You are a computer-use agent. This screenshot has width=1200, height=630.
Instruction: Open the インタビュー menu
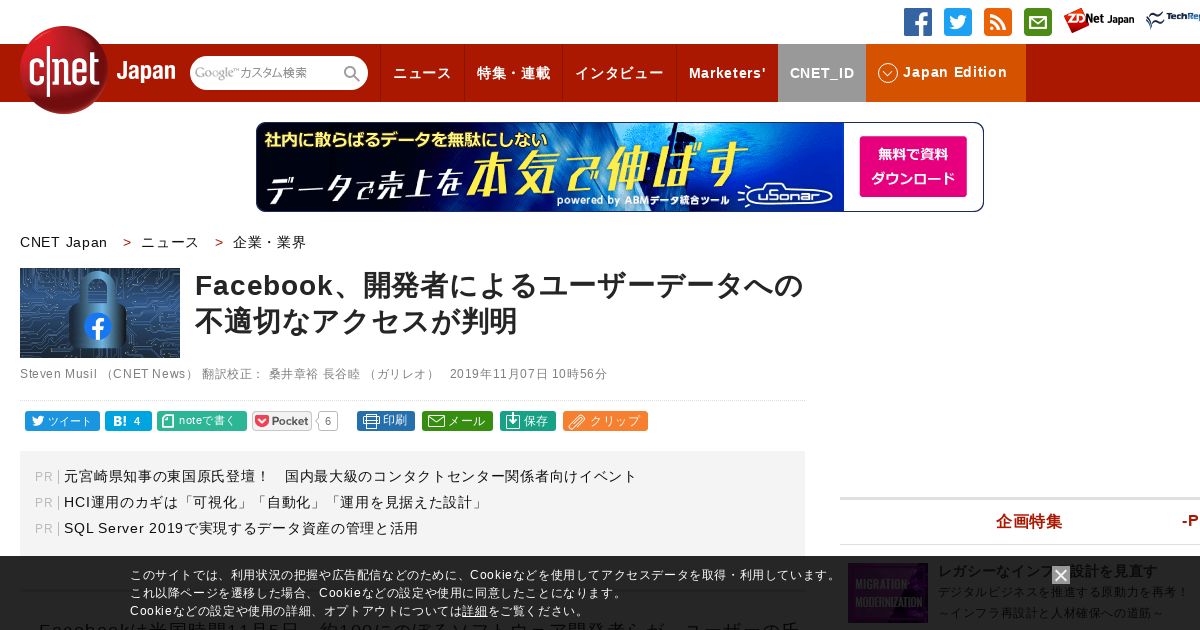click(619, 73)
